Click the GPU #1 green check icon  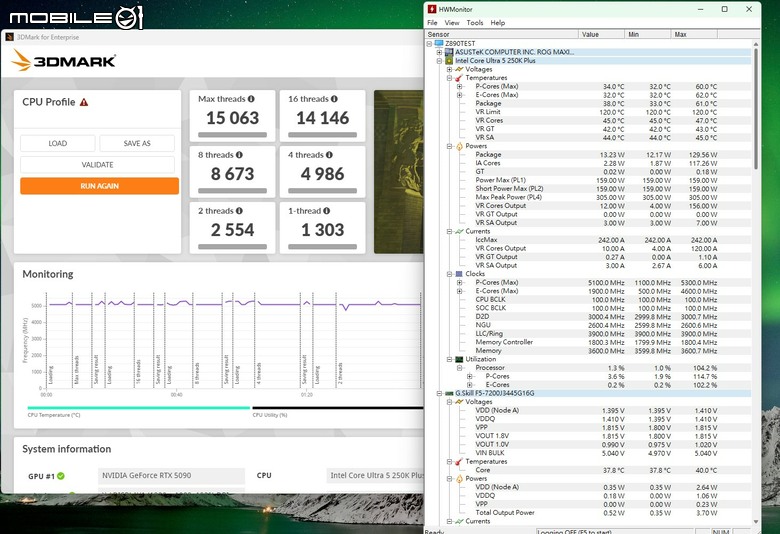[x=61, y=476]
